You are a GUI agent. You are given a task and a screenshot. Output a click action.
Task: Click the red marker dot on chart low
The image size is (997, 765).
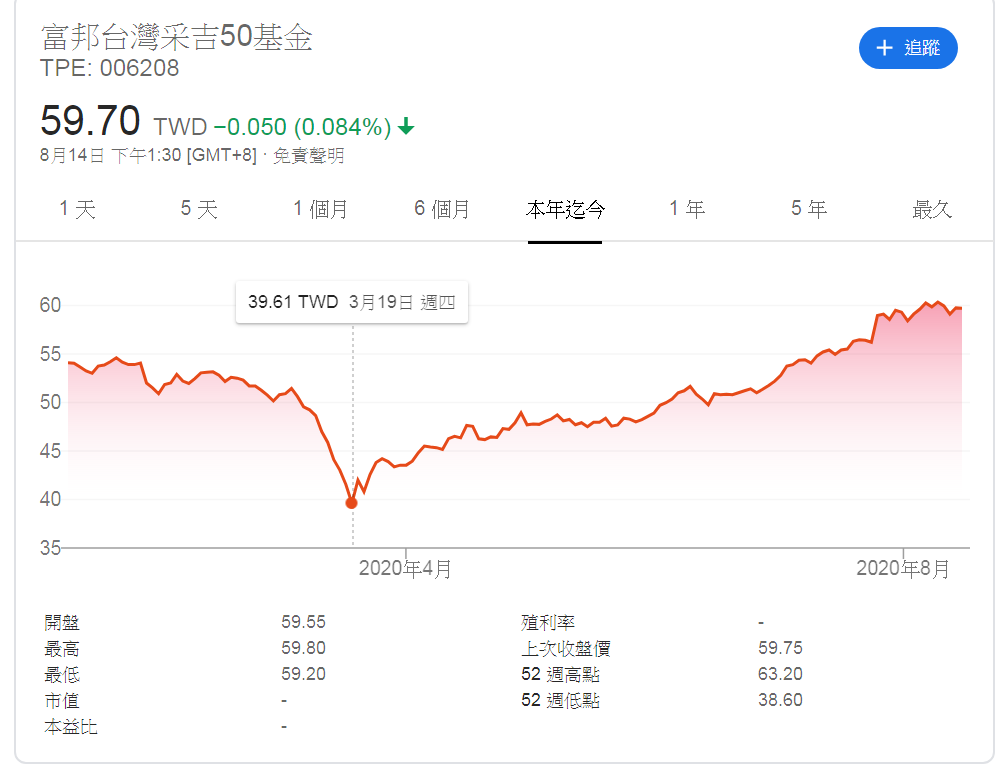tap(352, 503)
